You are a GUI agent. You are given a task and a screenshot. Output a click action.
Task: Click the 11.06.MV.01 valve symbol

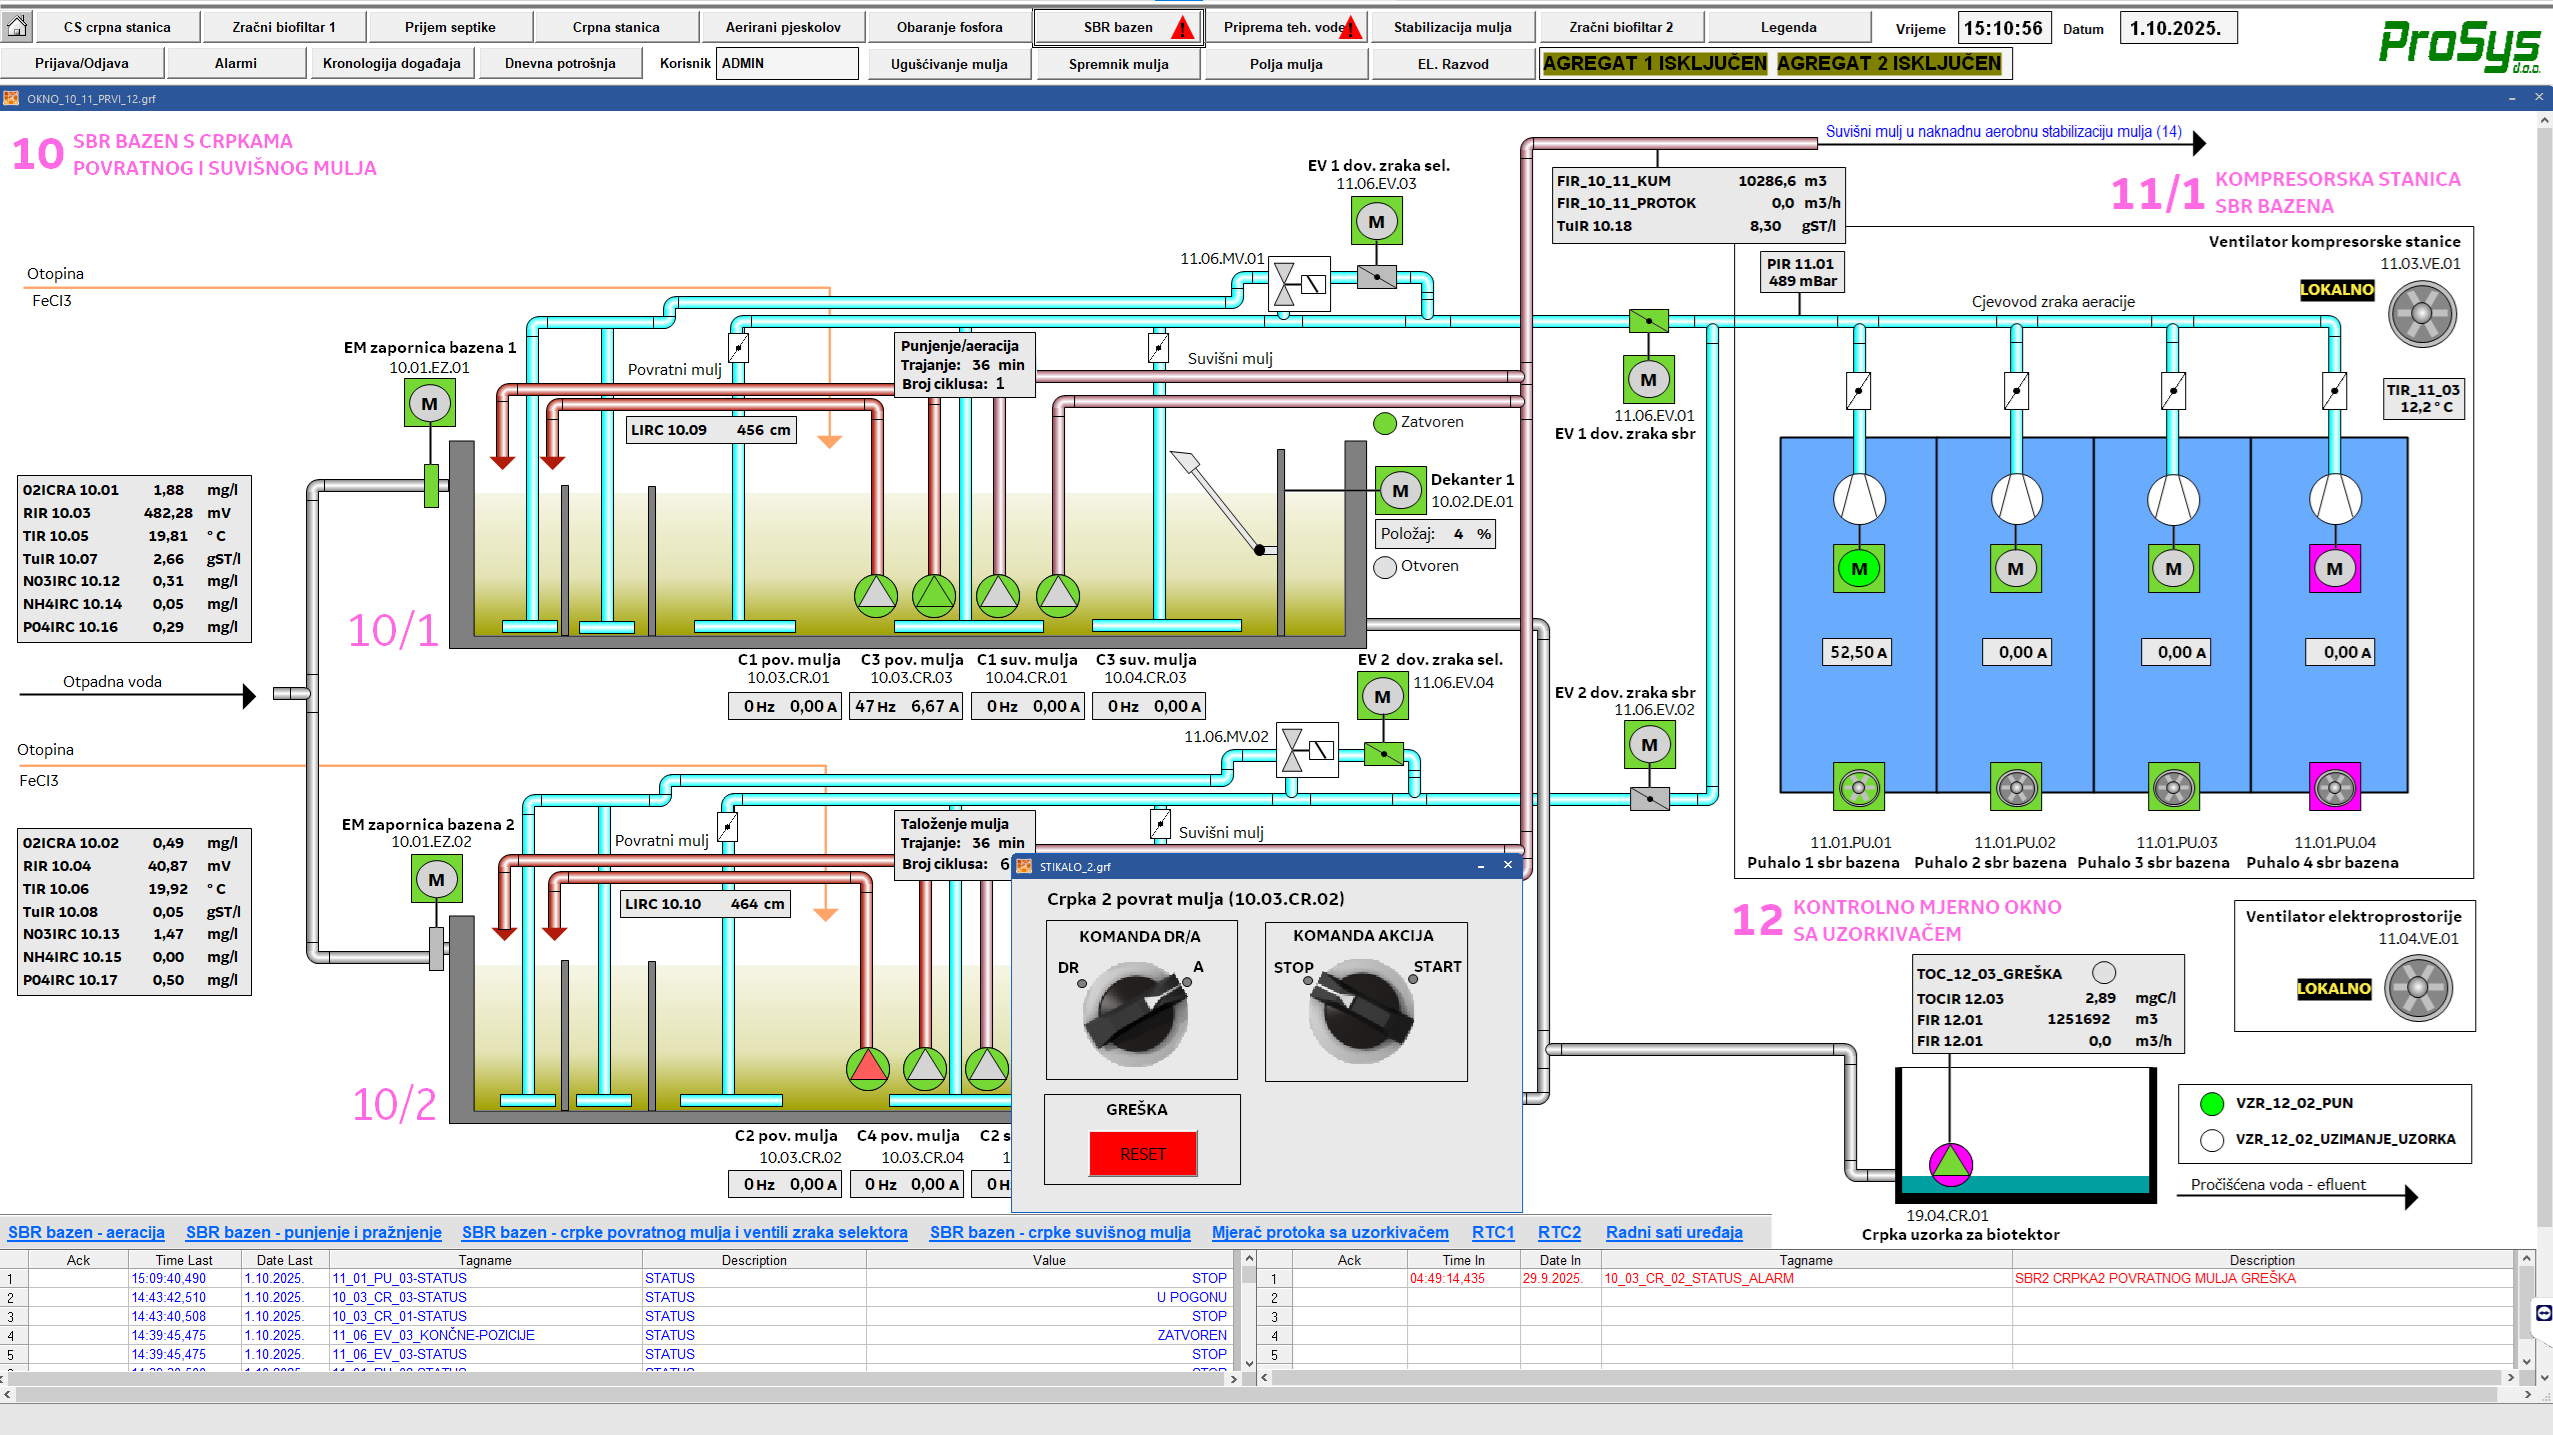point(1298,284)
